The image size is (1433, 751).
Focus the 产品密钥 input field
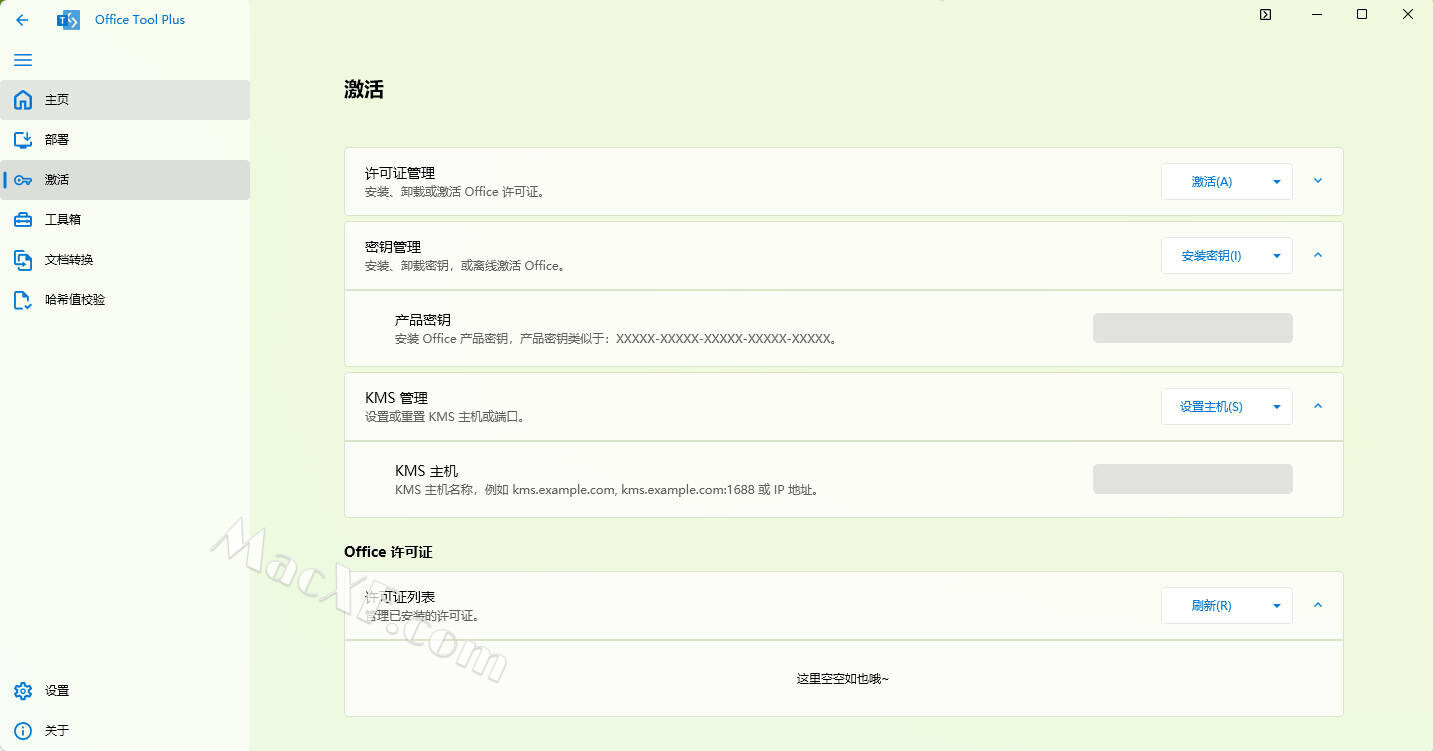point(1192,328)
